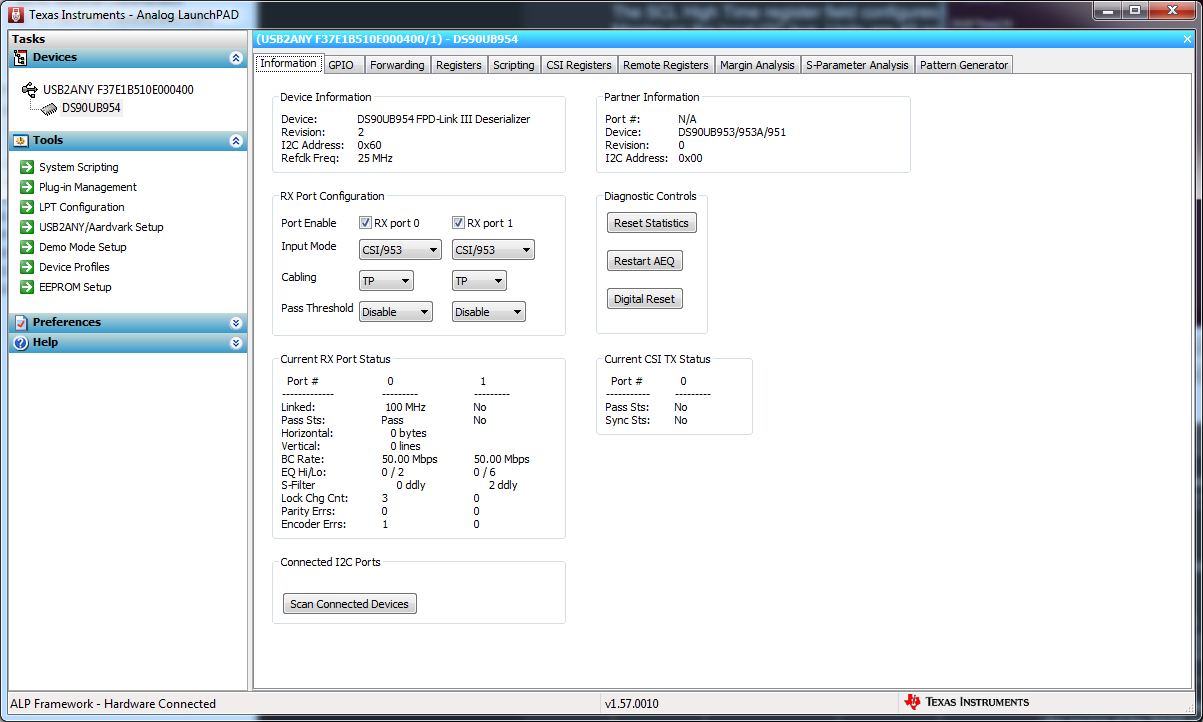The width and height of the screenshot is (1203, 722).
Task: Toggle the RX port 0 checkbox
Action: (x=366, y=223)
